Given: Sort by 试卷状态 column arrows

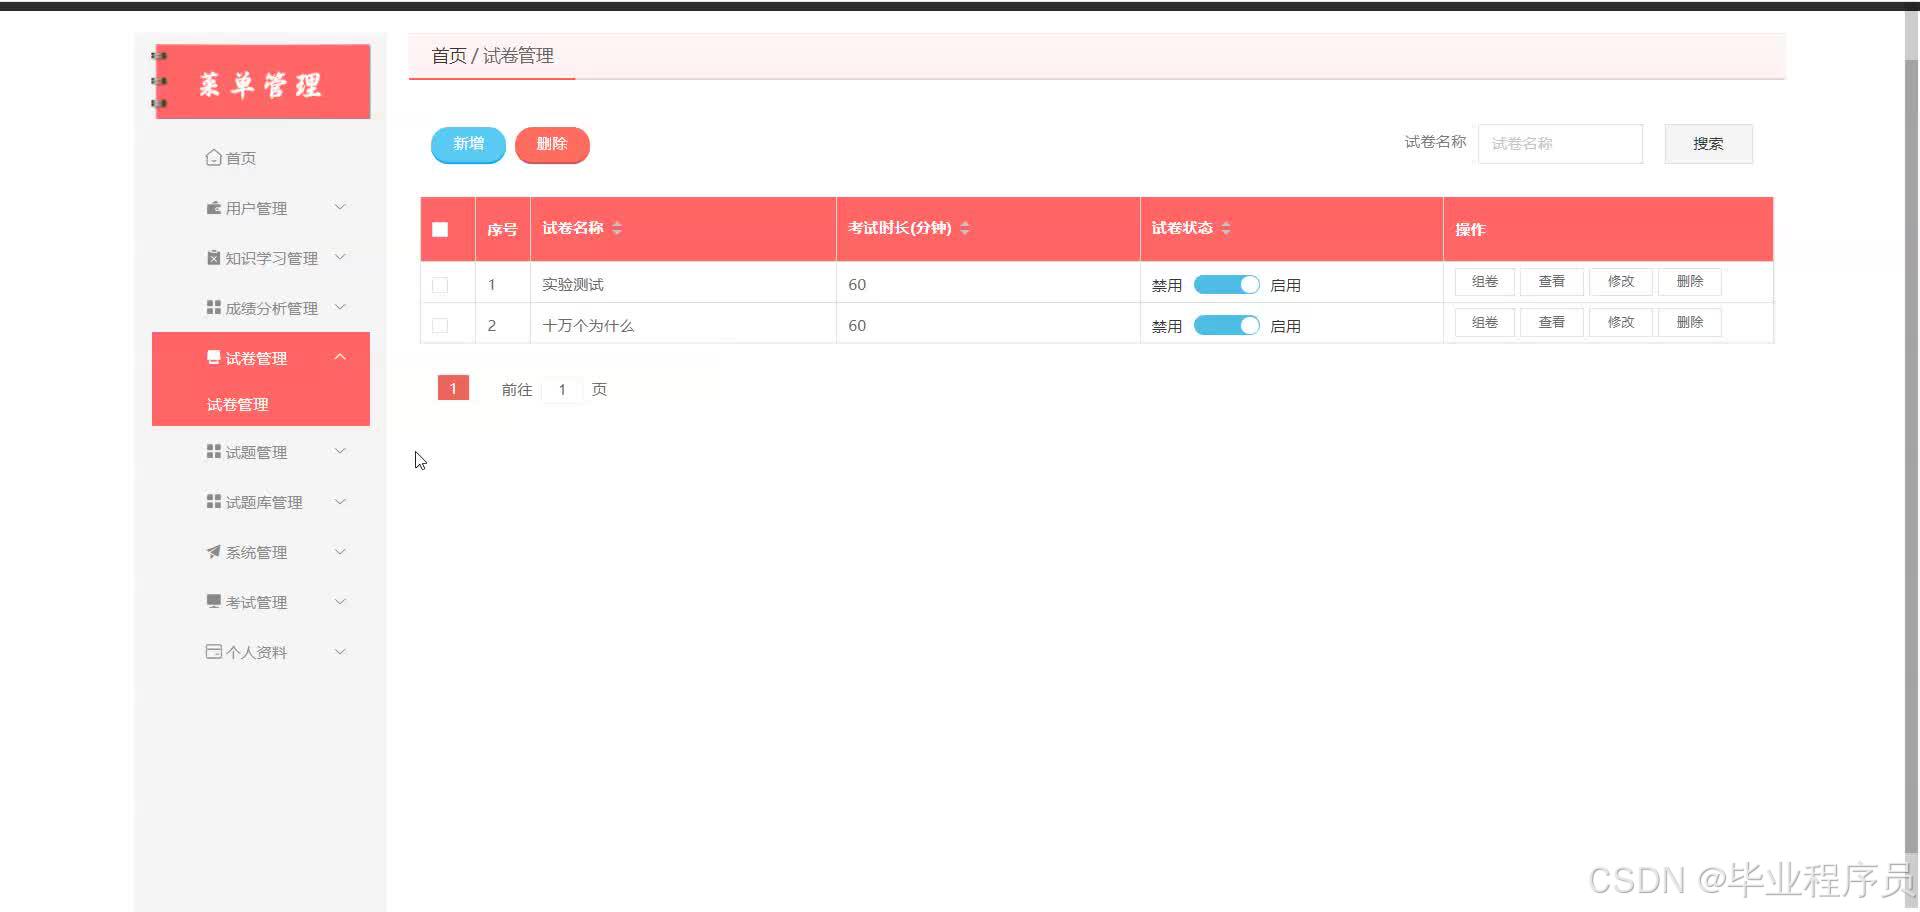Looking at the screenshot, I should (1226, 228).
